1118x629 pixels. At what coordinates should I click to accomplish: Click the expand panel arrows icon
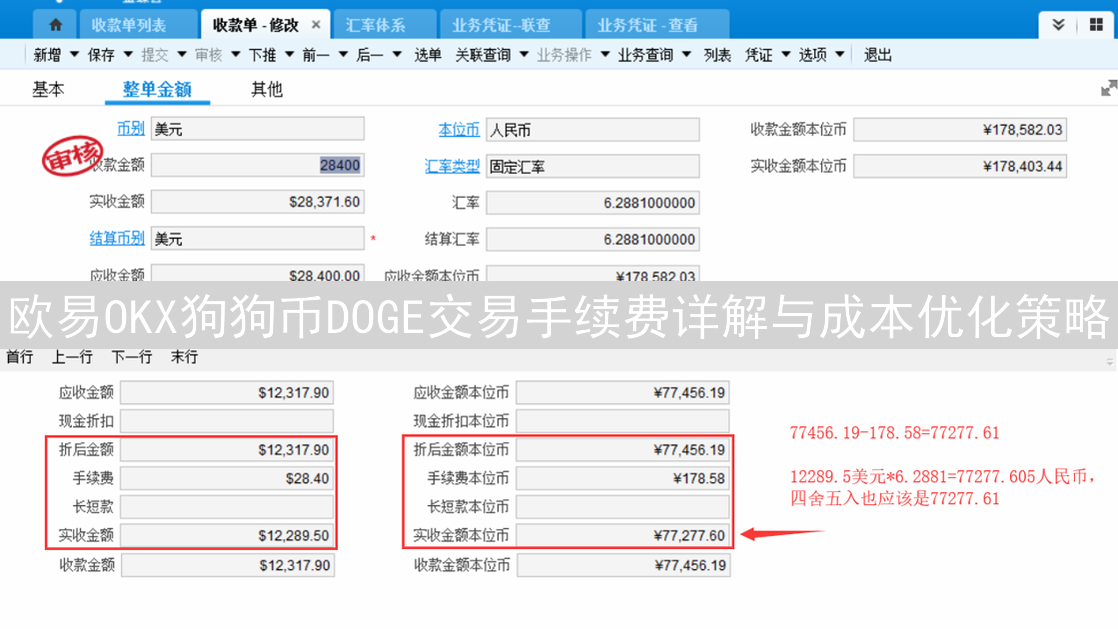1109,88
